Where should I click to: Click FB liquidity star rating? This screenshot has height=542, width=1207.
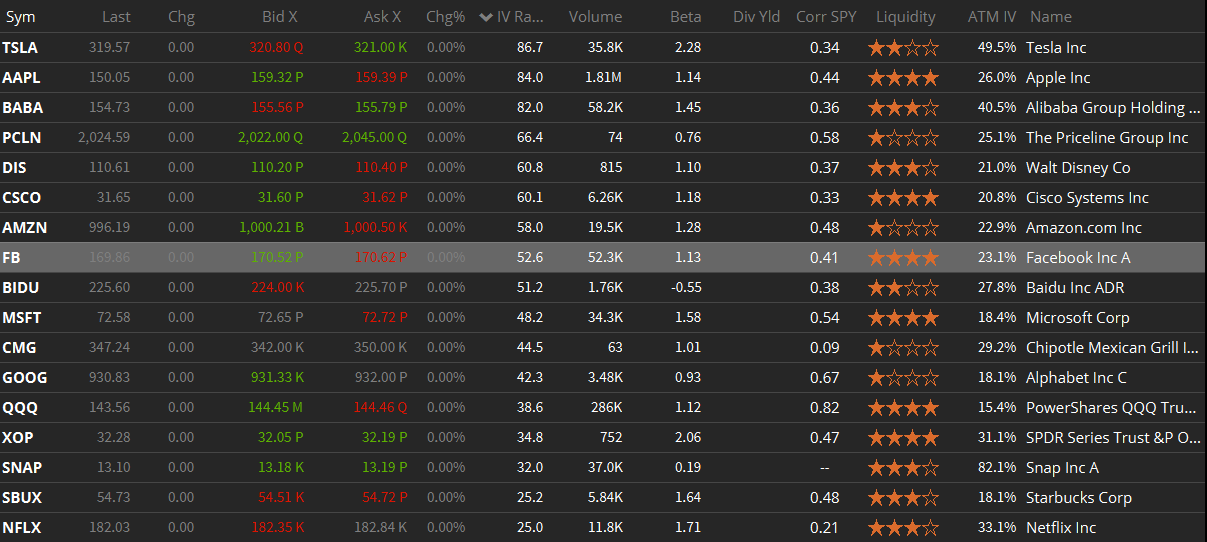click(x=904, y=257)
